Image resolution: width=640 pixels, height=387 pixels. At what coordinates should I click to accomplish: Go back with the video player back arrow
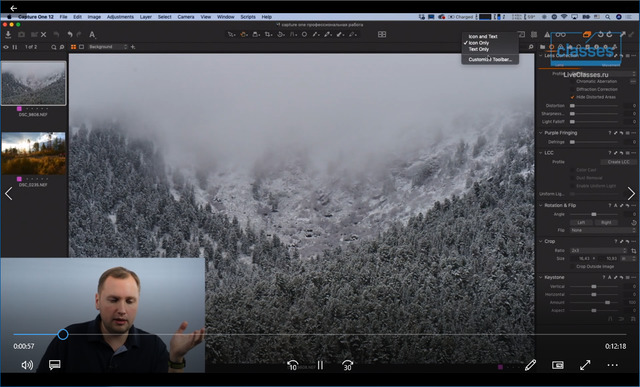pos(13,8)
